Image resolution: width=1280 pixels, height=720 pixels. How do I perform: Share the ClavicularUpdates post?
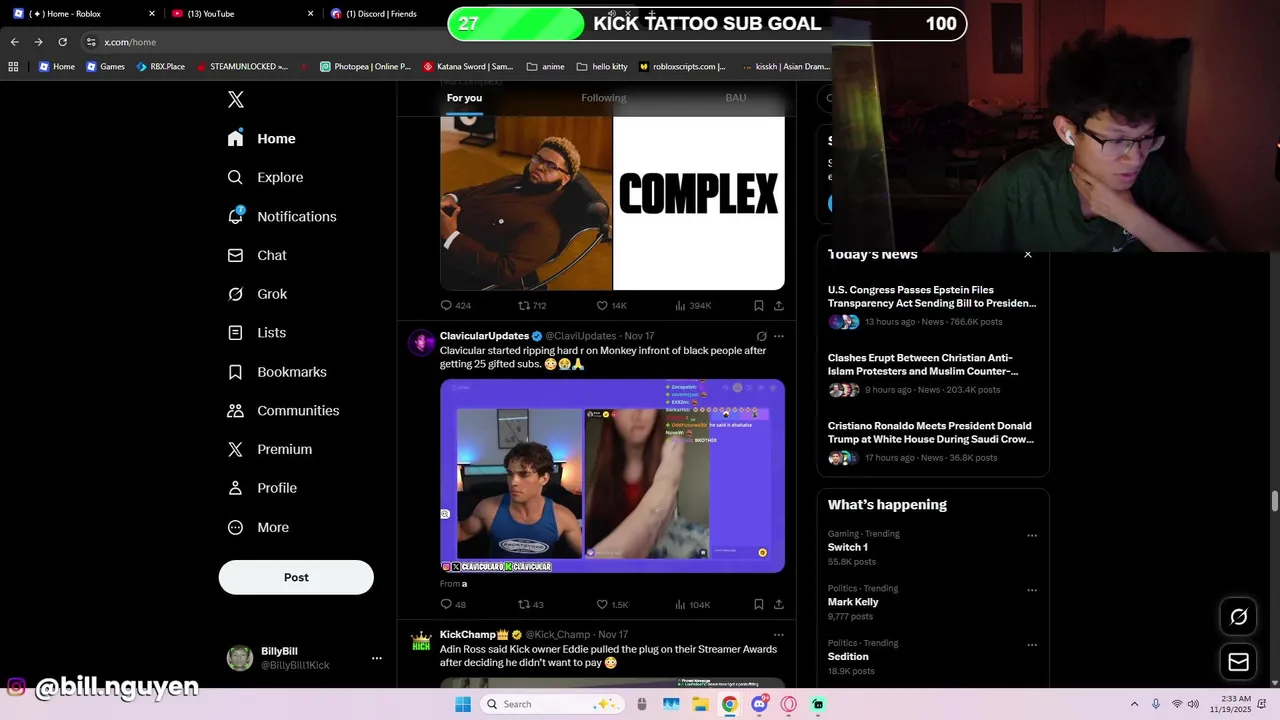point(779,604)
